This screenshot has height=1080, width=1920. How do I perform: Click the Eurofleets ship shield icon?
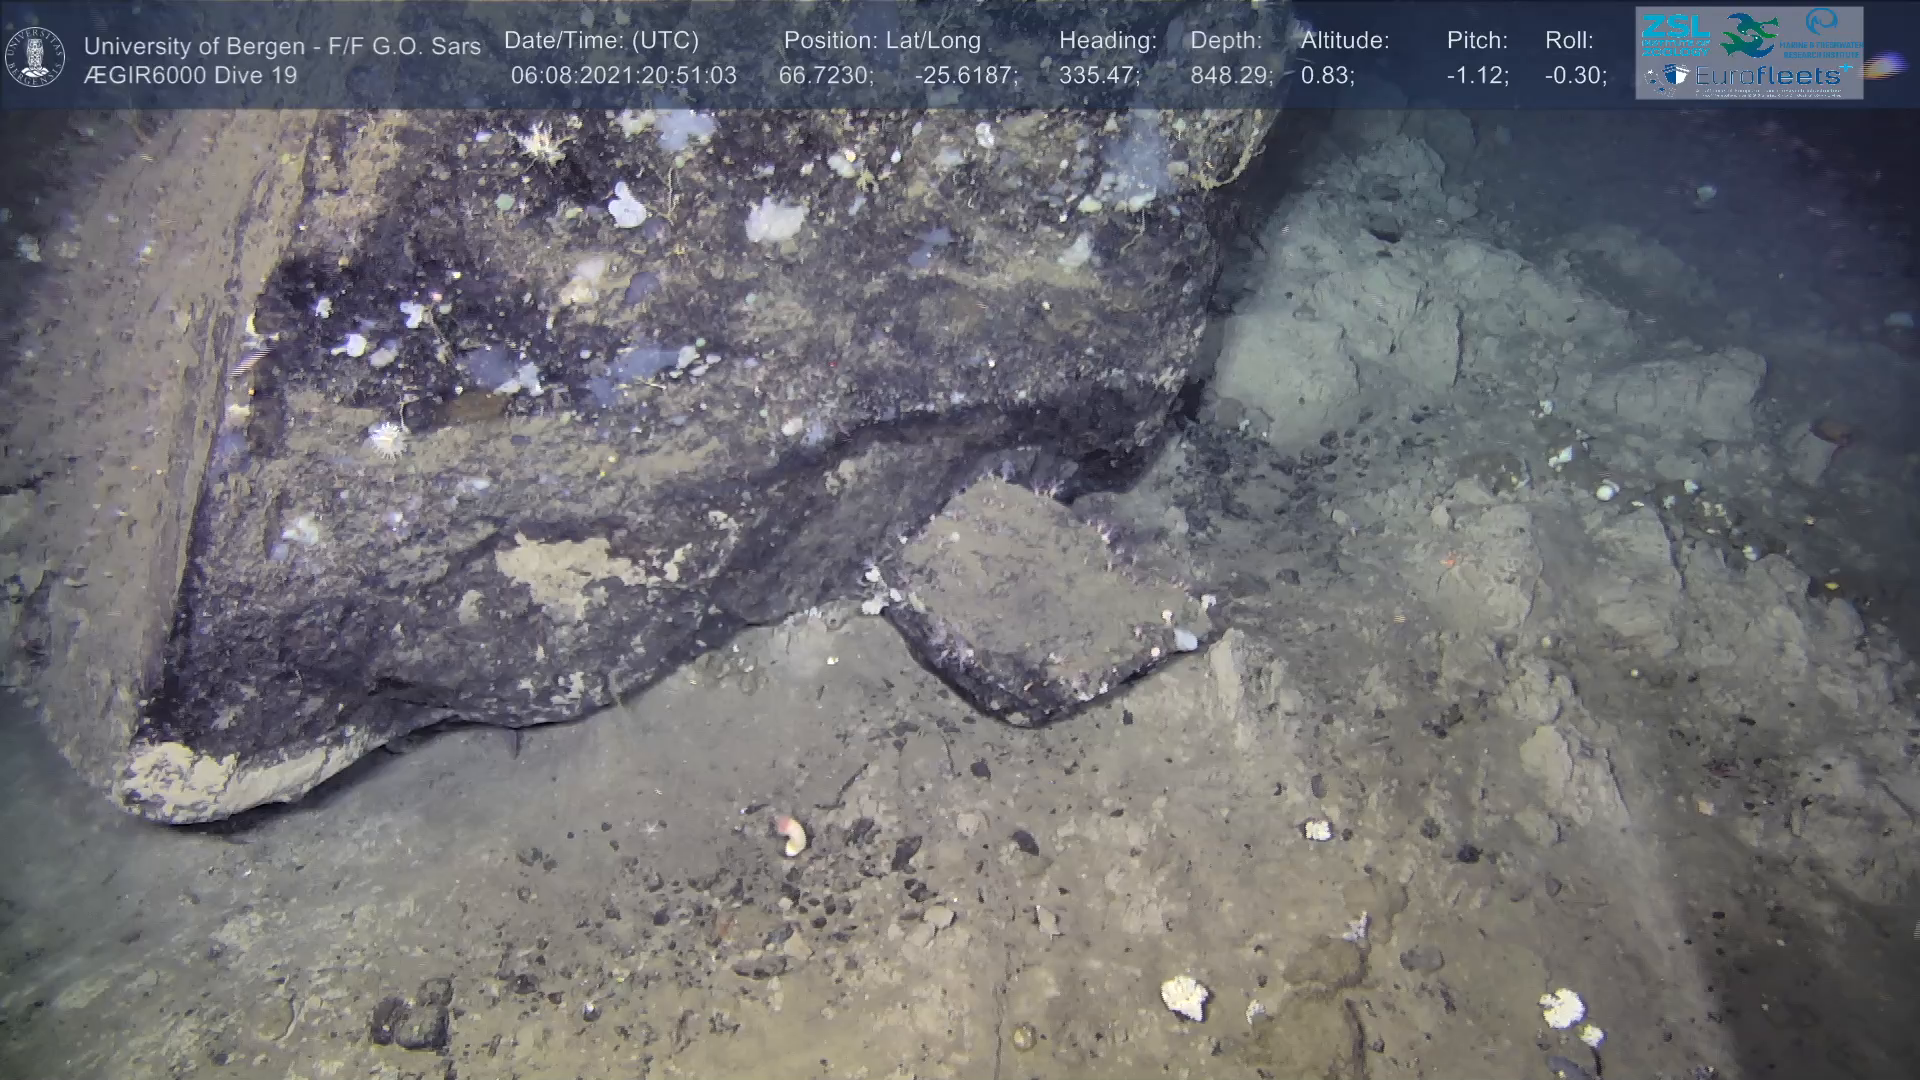click(x=1676, y=75)
